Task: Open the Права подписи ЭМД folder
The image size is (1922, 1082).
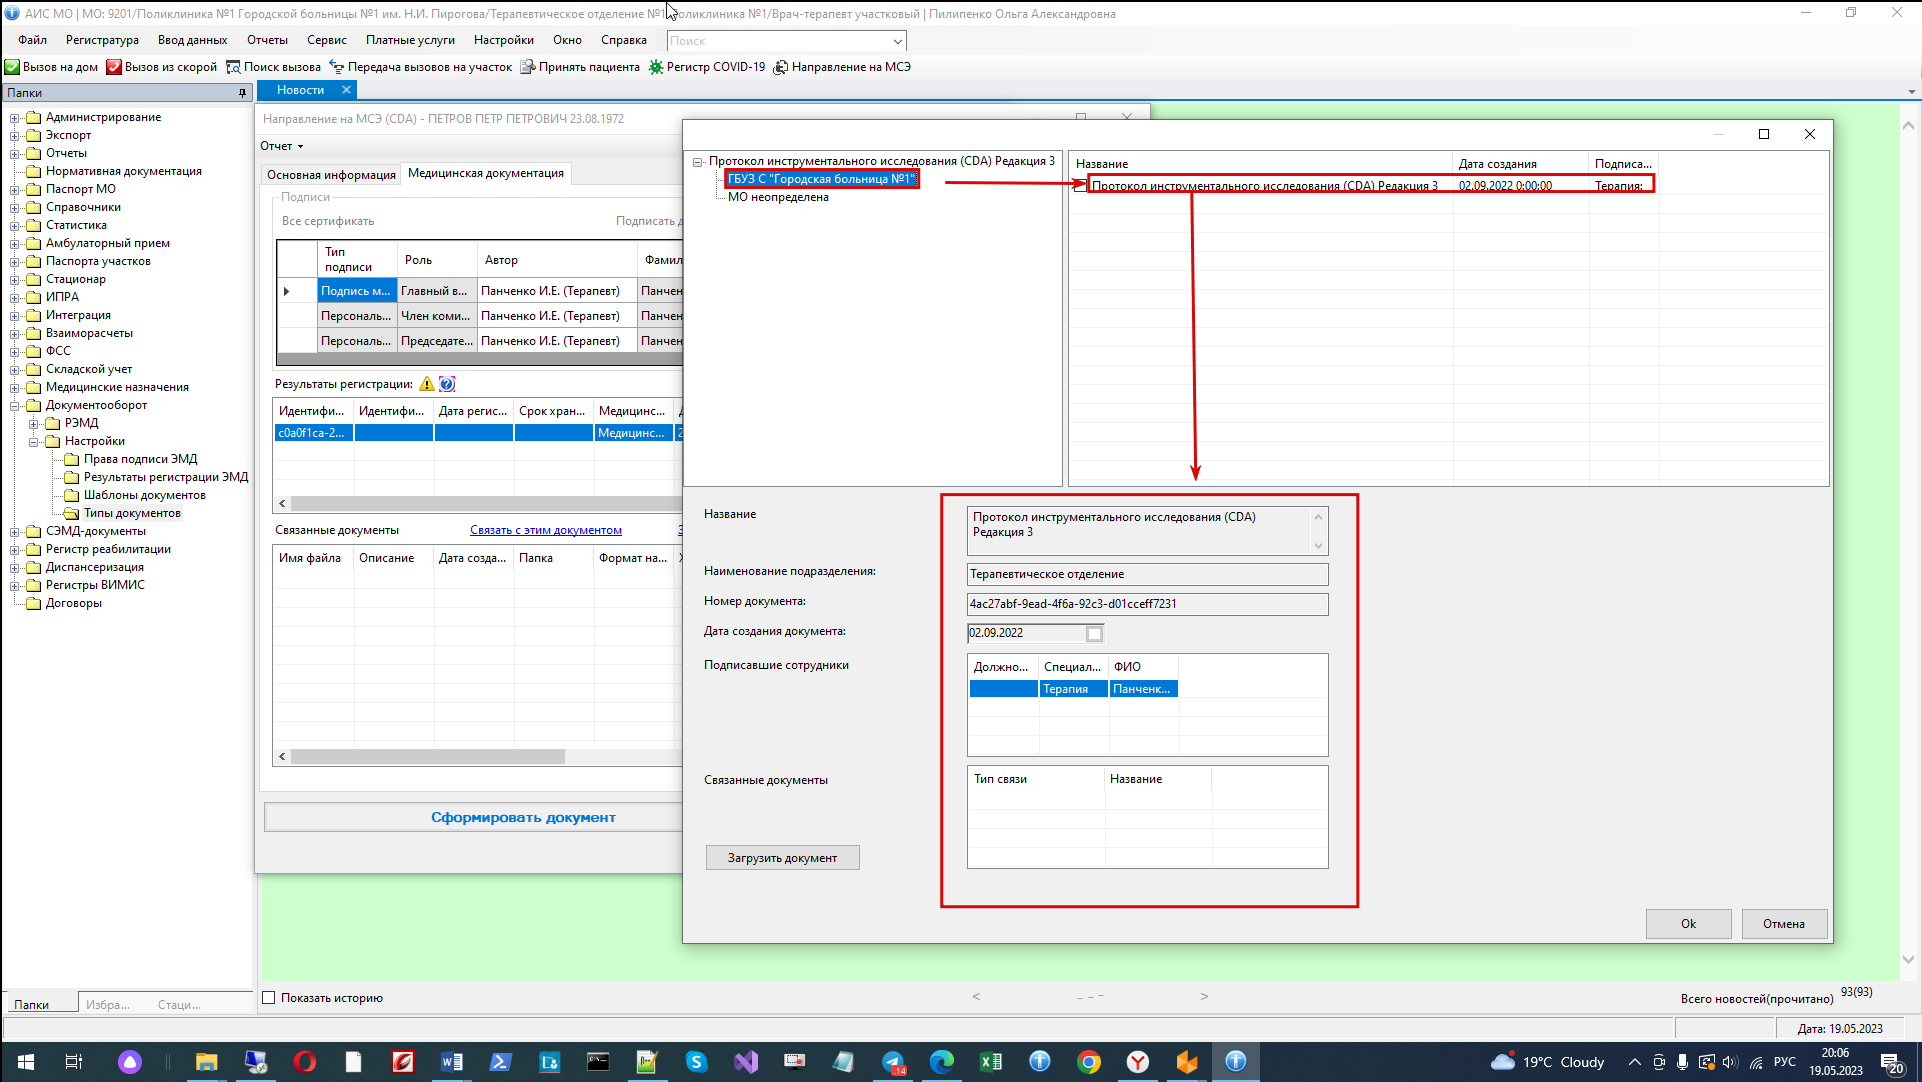Action: [140, 459]
